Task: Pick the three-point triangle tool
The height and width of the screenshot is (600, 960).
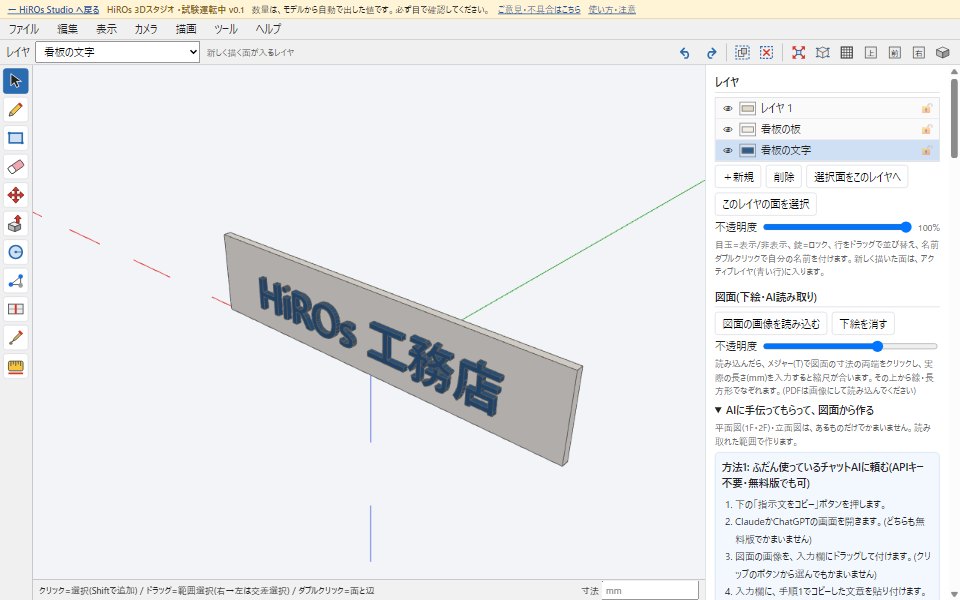Action: click(x=16, y=280)
